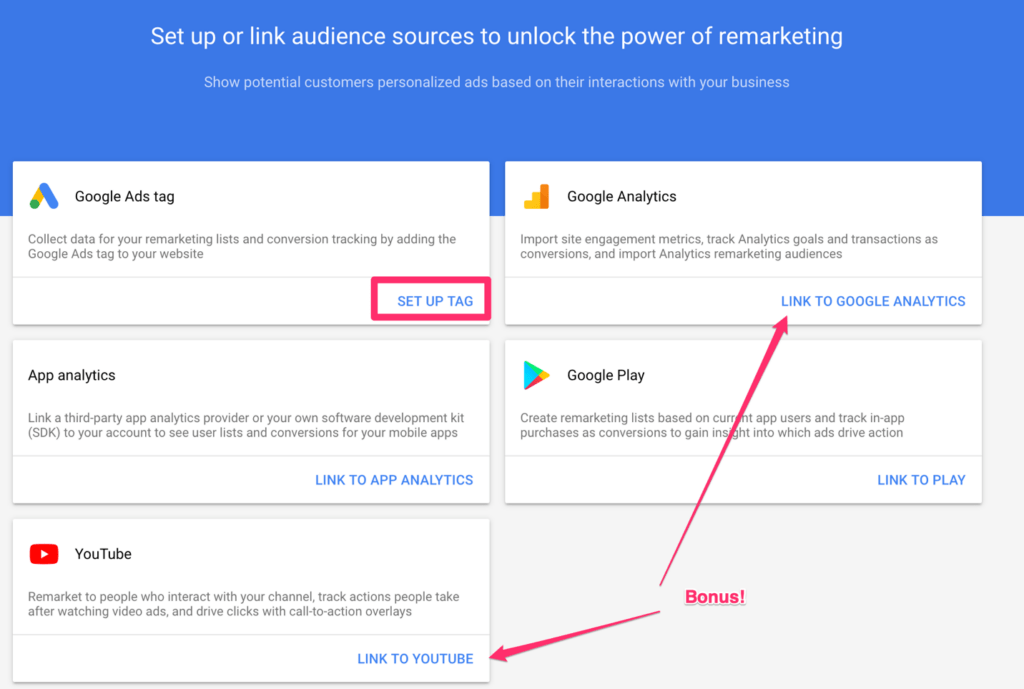Select LINK TO APP ANALYTICS
1024x689 pixels.
[394, 480]
